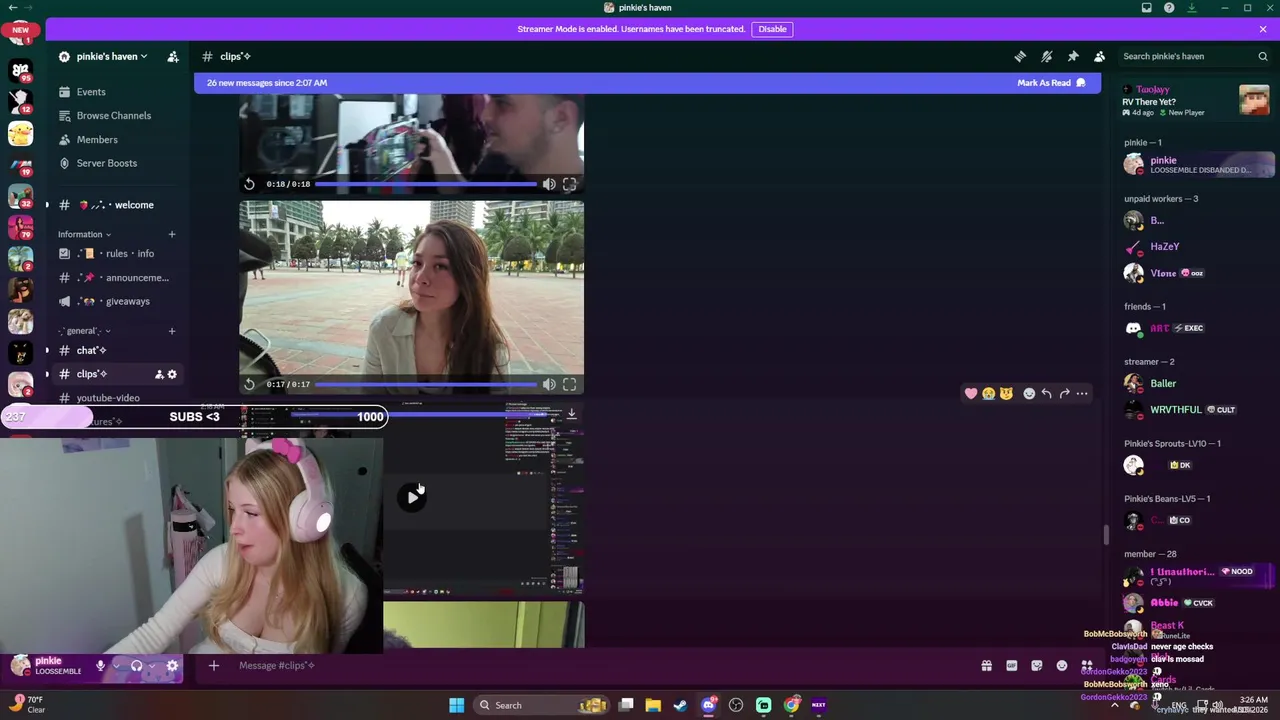Go to the welcome channel
Viewport: 1280px width, 720px height.
click(115, 205)
